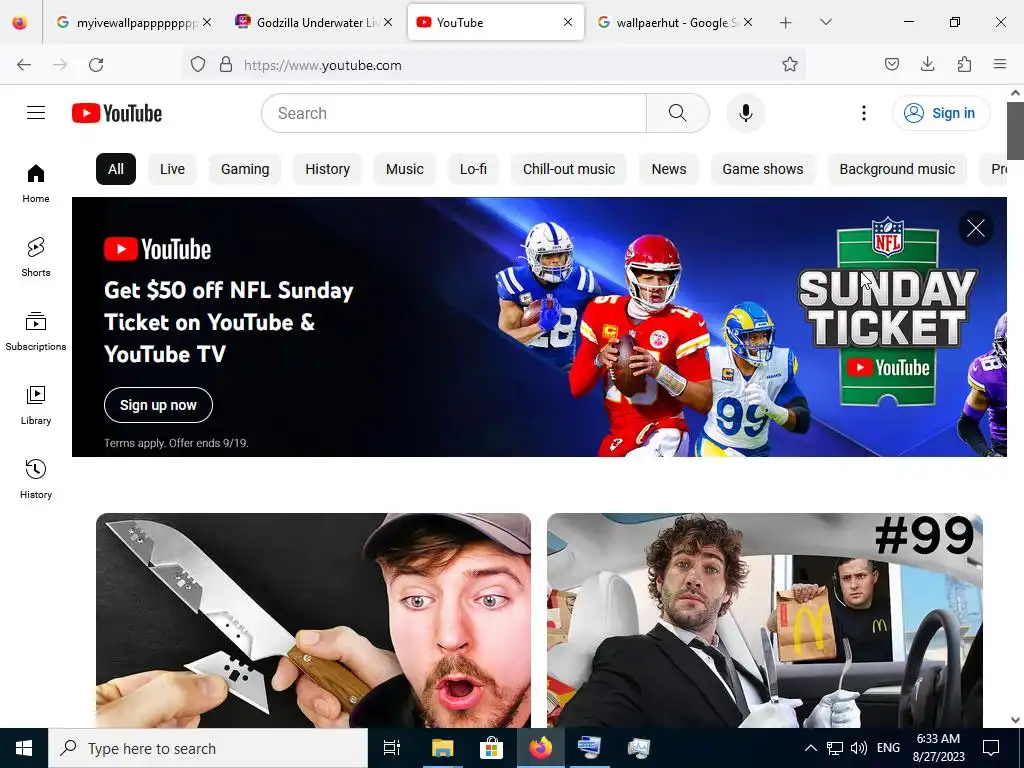Open the notification center icon
The image size is (1024, 768).
pos(991,748)
